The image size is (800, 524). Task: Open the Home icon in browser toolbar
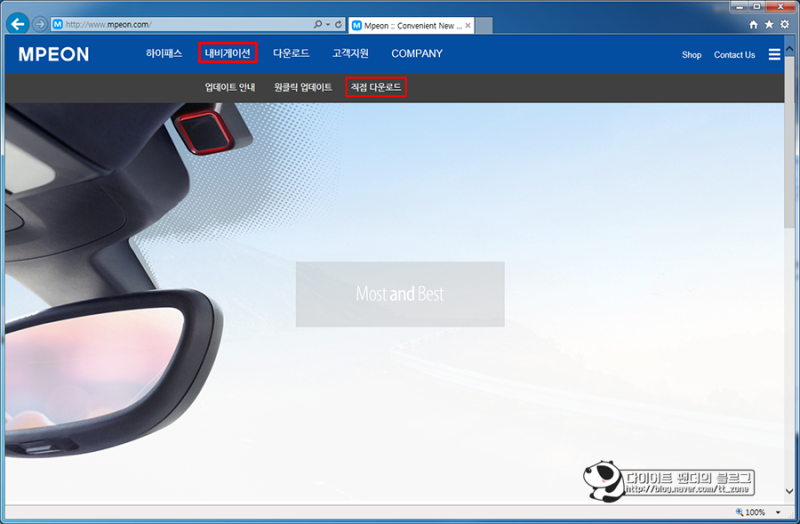[753, 24]
